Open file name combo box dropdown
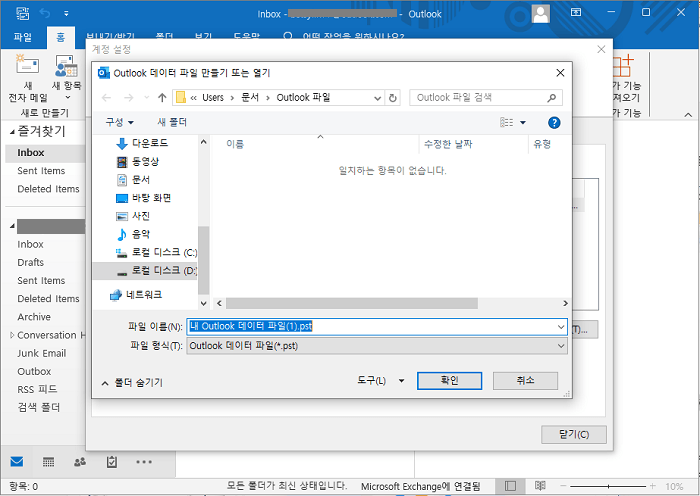The height and width of the screenshot is (496, 700). pos(561,327)
